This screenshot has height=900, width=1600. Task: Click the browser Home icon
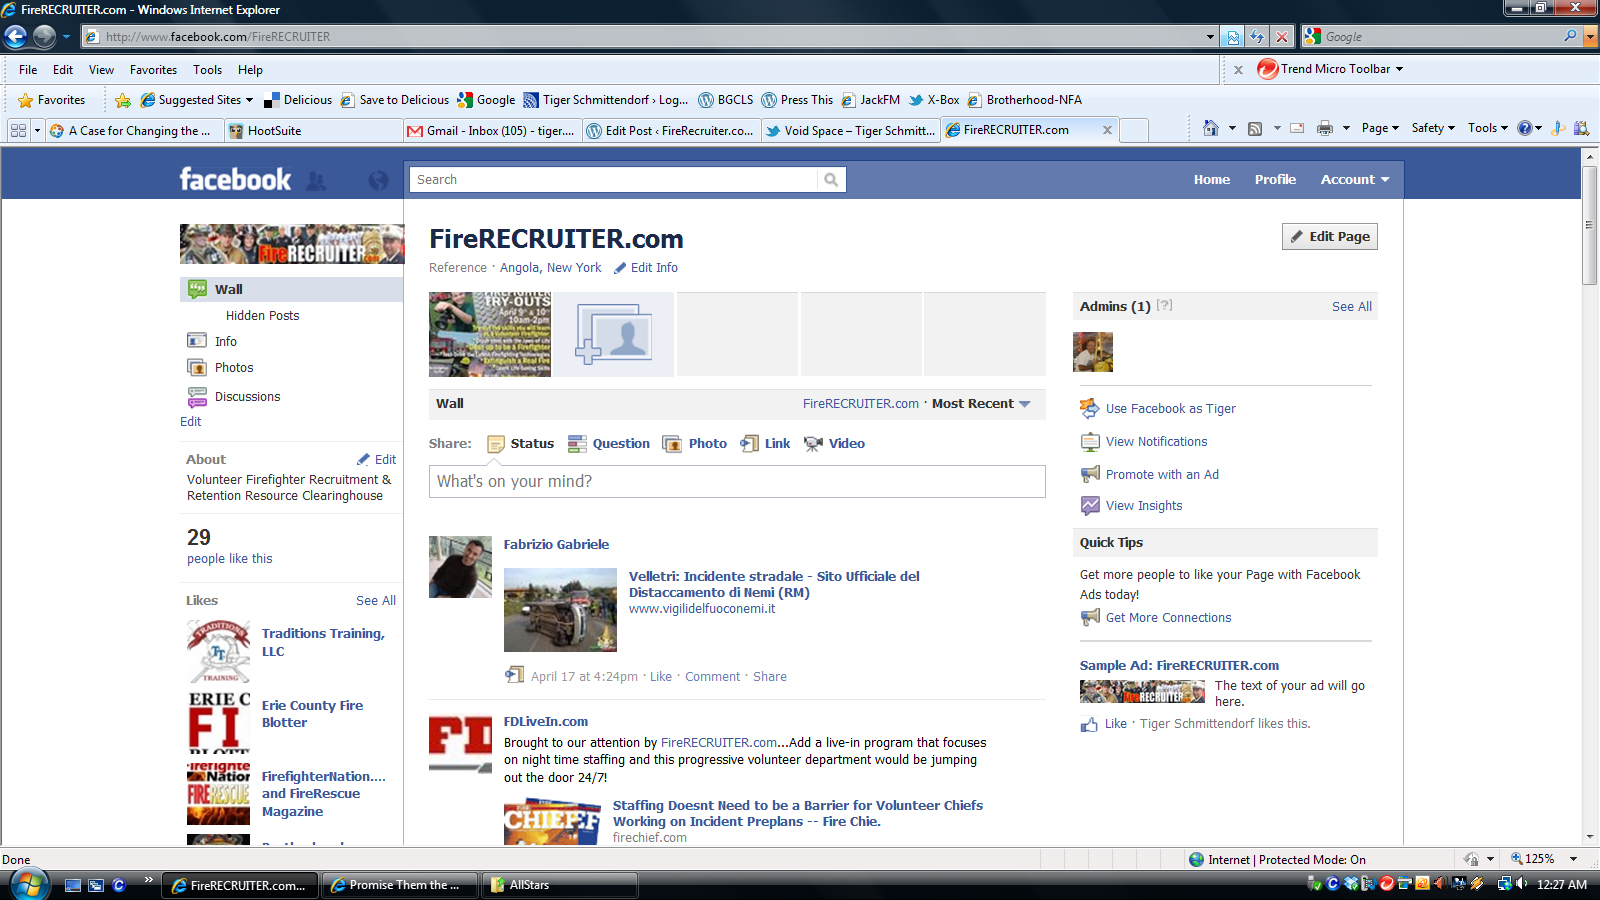[1211, 128]
